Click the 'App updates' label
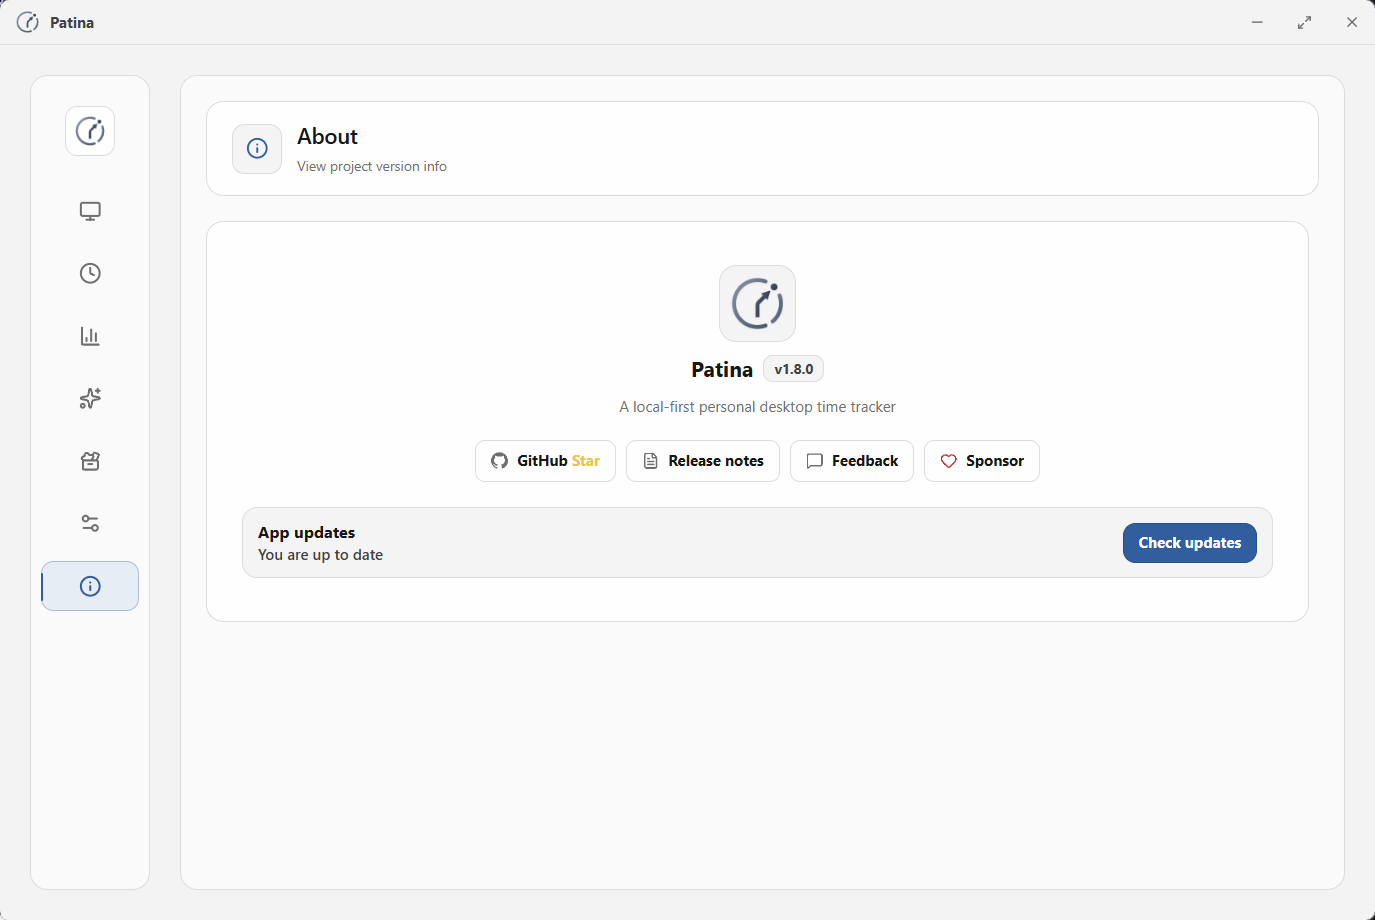The image size is (1375, 920). point(306,533)
